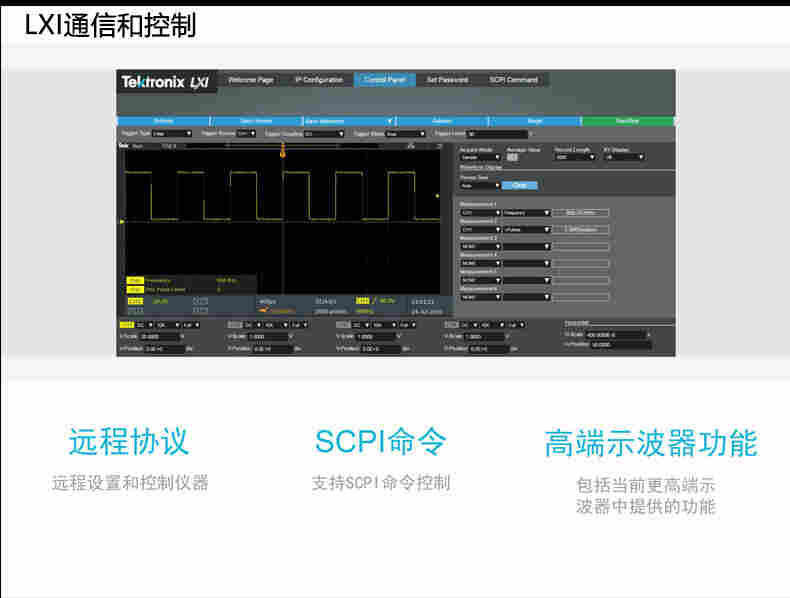The width and height of the screenshot is (790, 598).
Task: Go to the SCPI Command tab
Action: (x=513, y=80)
